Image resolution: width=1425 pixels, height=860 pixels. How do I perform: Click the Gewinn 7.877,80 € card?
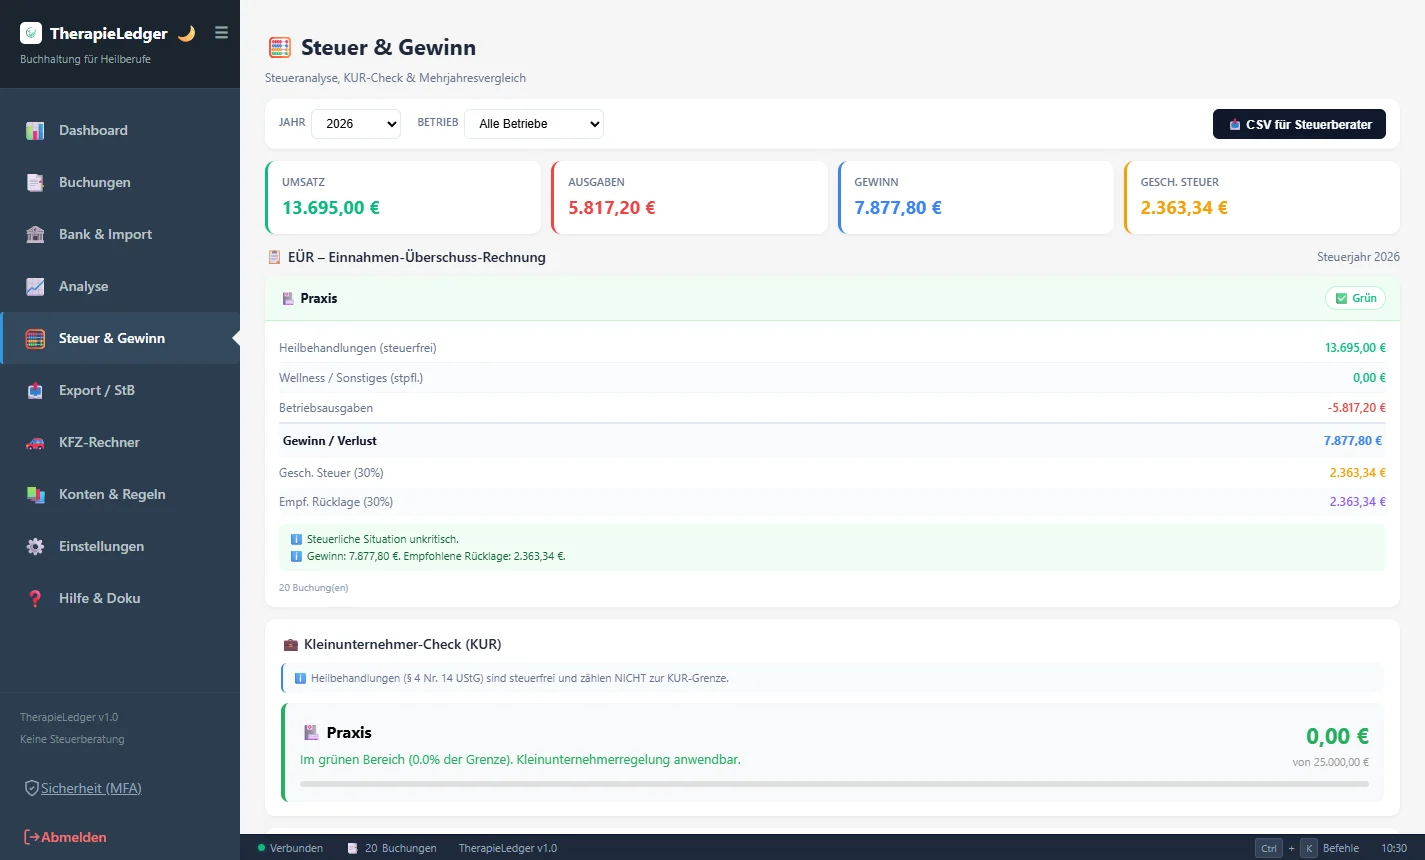(x=975, y=198)
